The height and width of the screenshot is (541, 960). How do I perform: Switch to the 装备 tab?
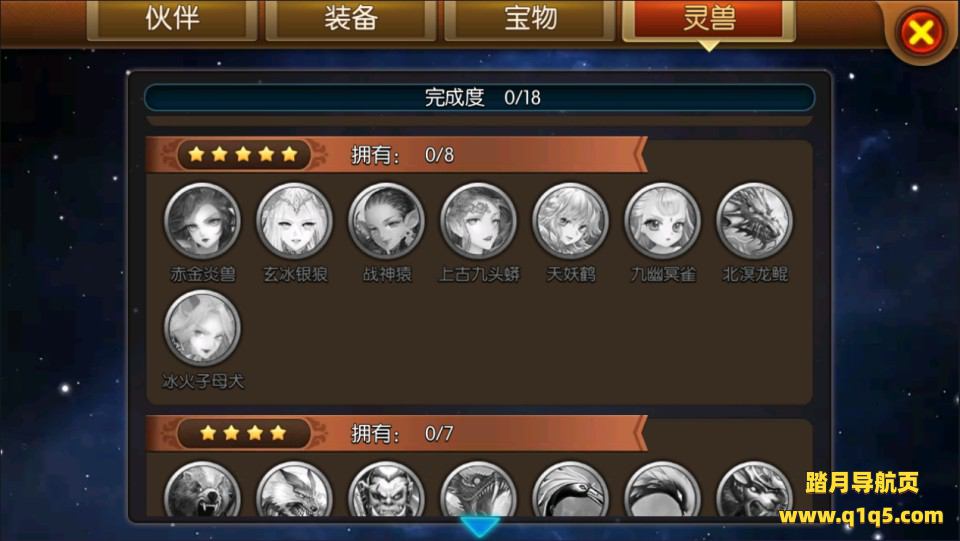tap(350, 18)
